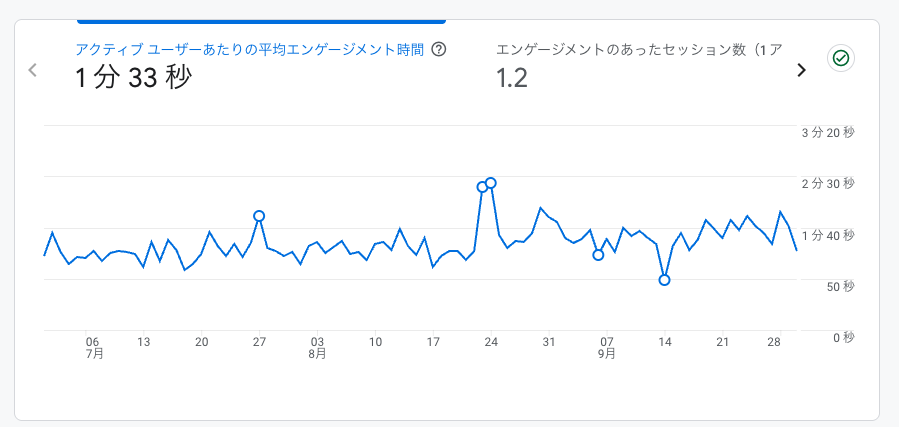Click the 3 分 20 秒 y-axis label

(x=828, y=132)
